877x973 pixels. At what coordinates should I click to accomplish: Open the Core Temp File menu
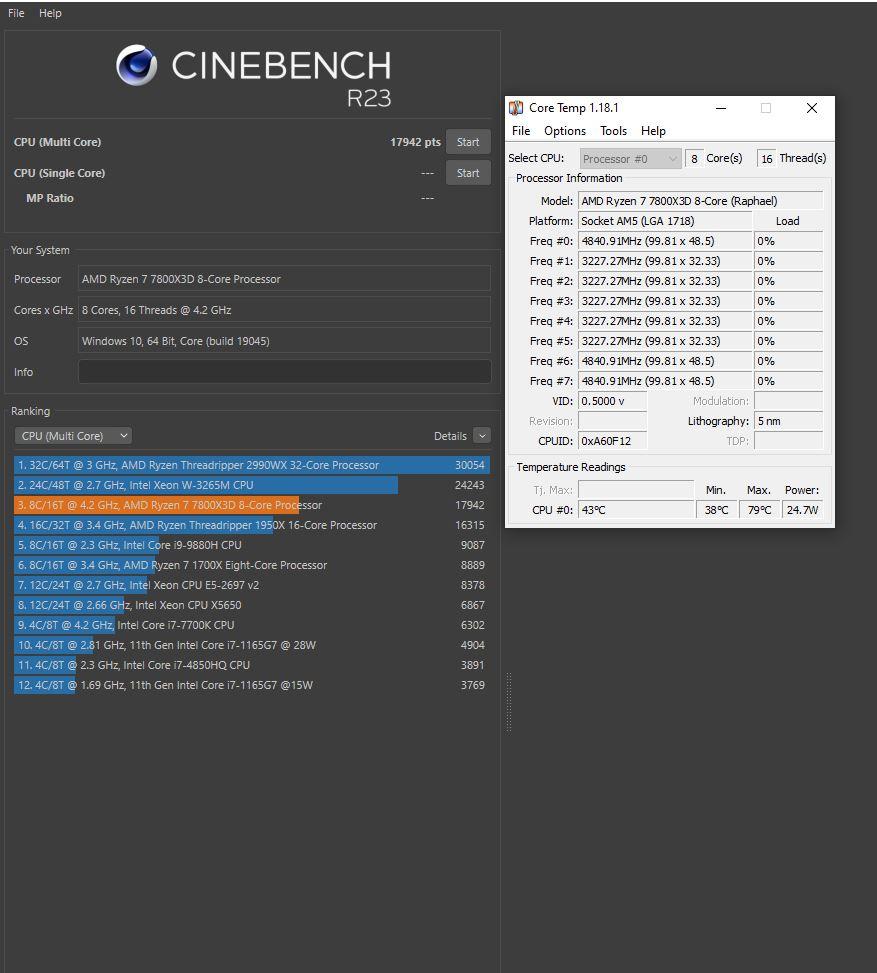pos(521,131)
